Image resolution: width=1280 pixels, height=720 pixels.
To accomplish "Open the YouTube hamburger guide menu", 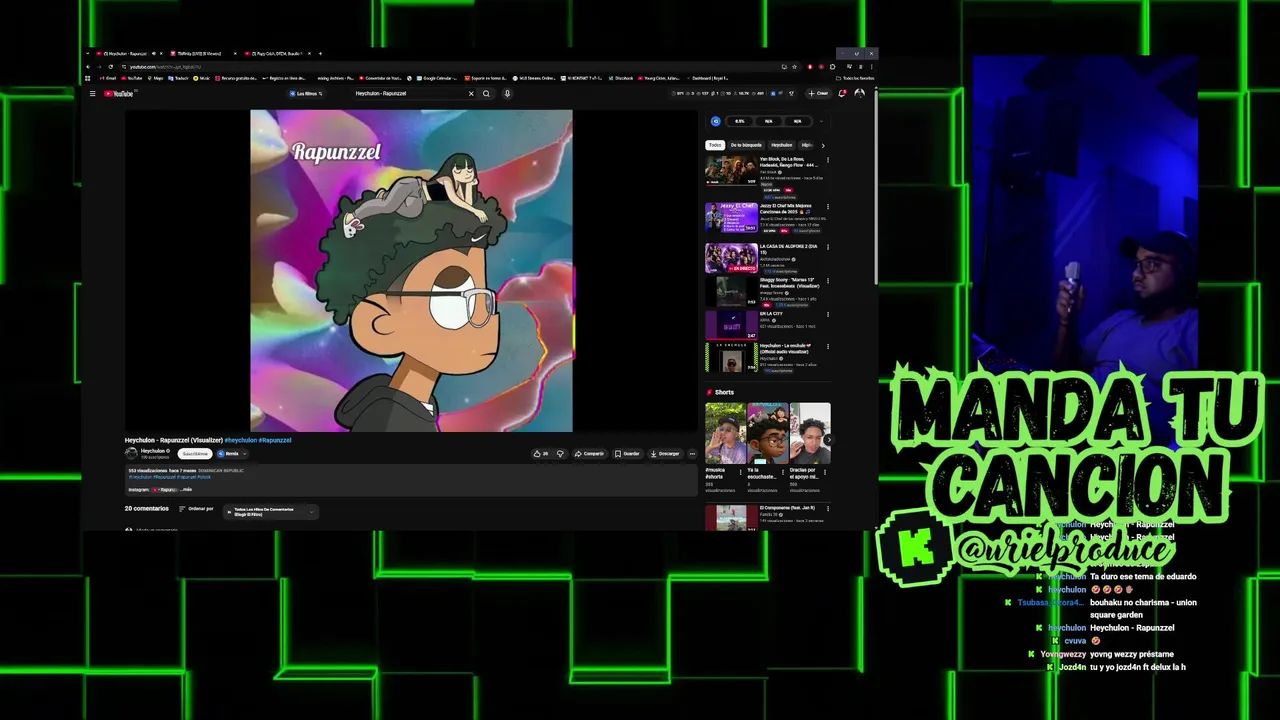I will (x=92, y=94).
